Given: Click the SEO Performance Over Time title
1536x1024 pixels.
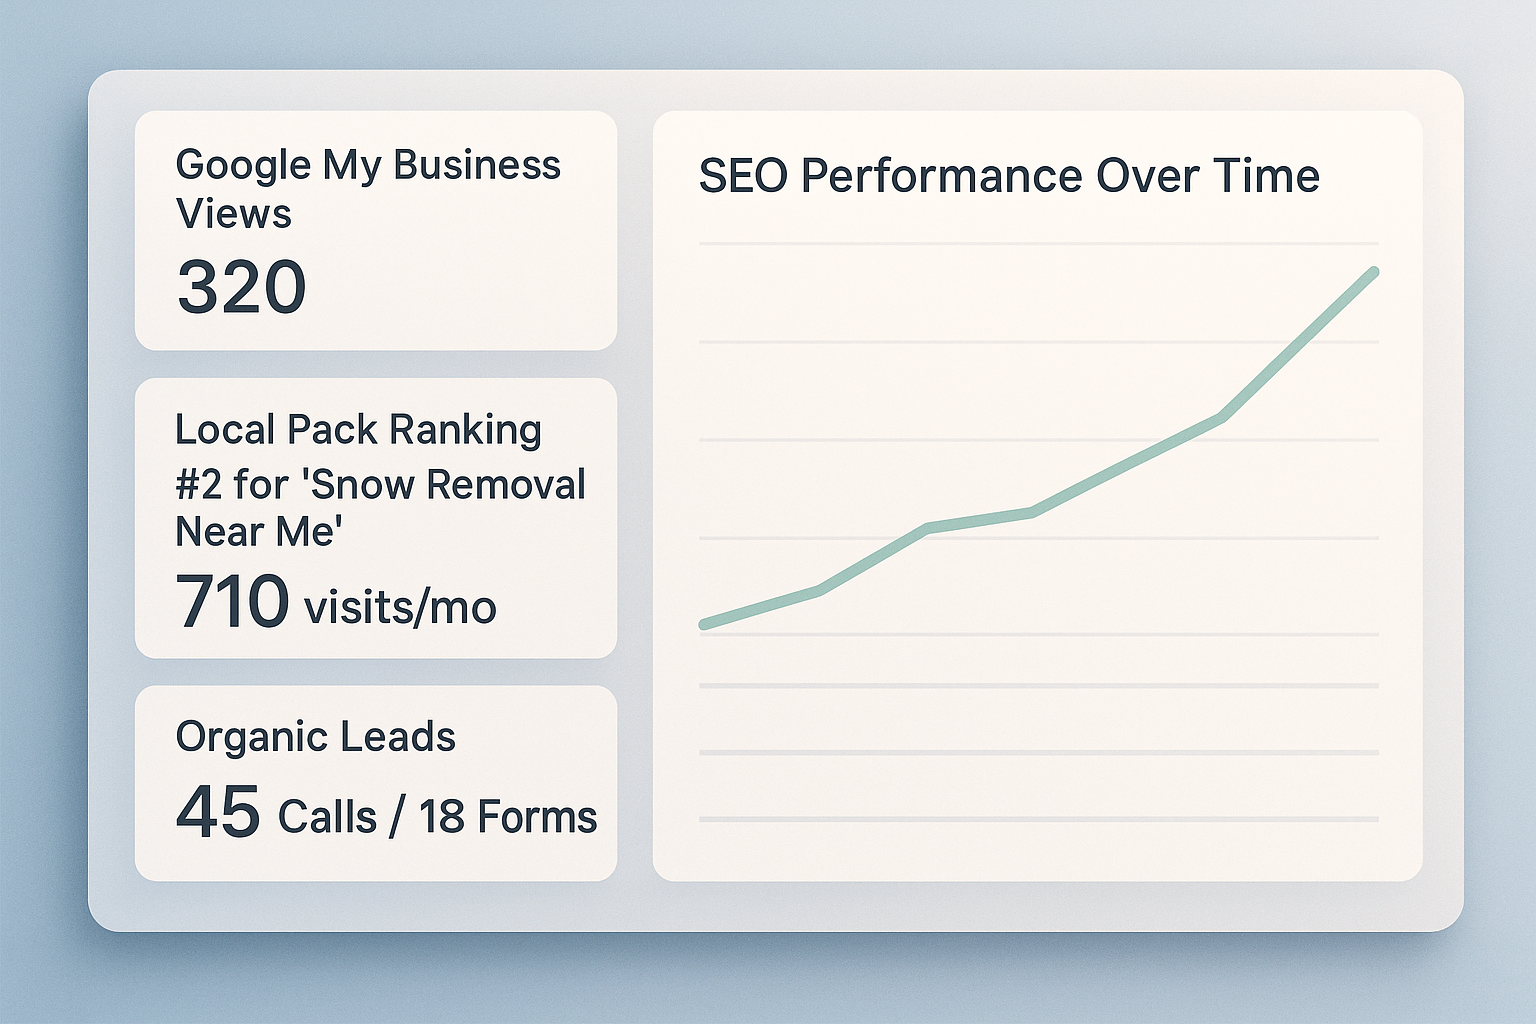Looking at the screenshot, I should (1009, 176).
